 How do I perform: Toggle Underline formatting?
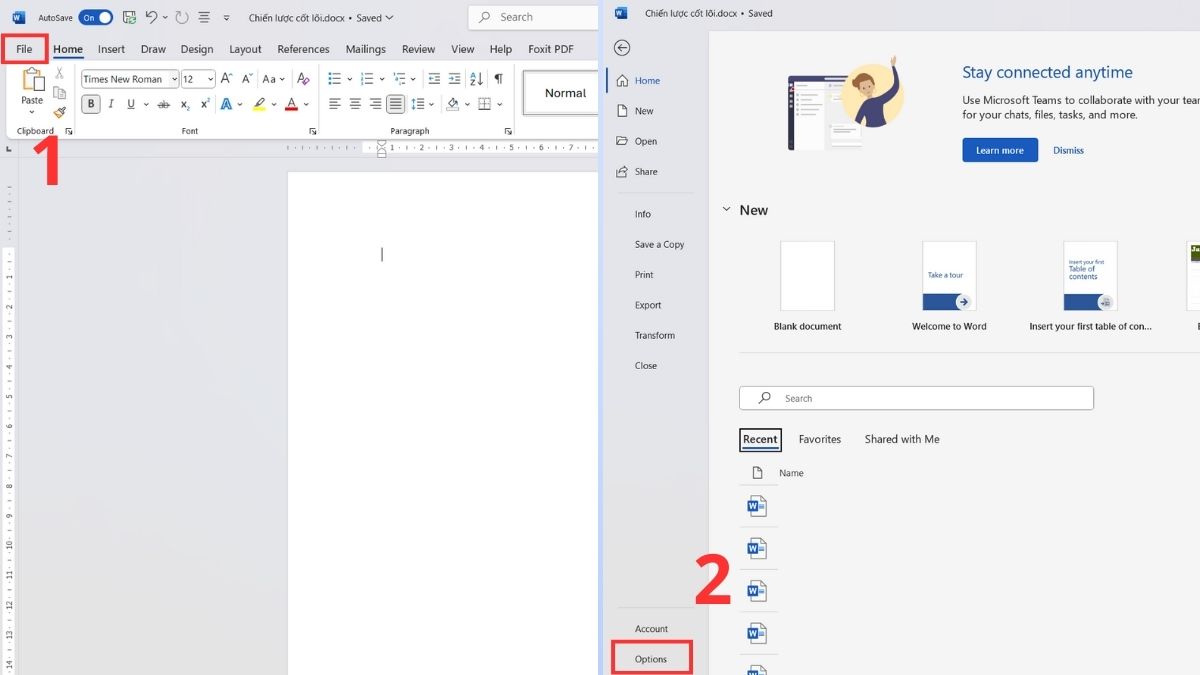pyautogui.click(x=131, y=104)
